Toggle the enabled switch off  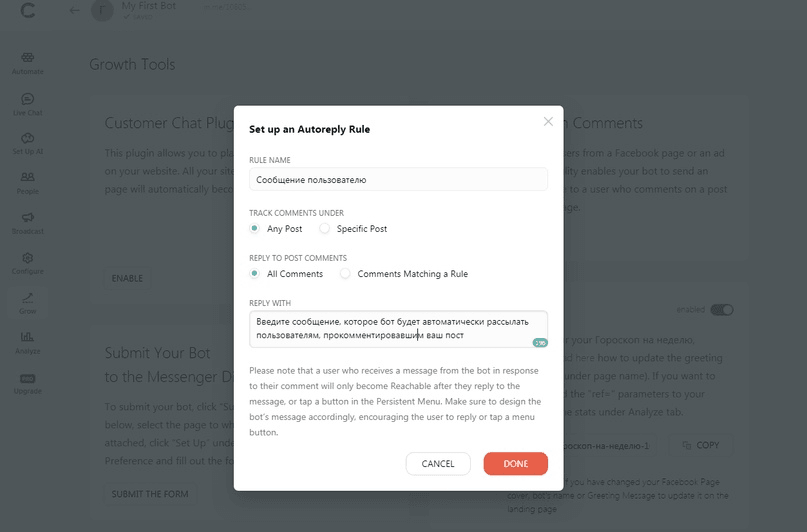point(722,310)
